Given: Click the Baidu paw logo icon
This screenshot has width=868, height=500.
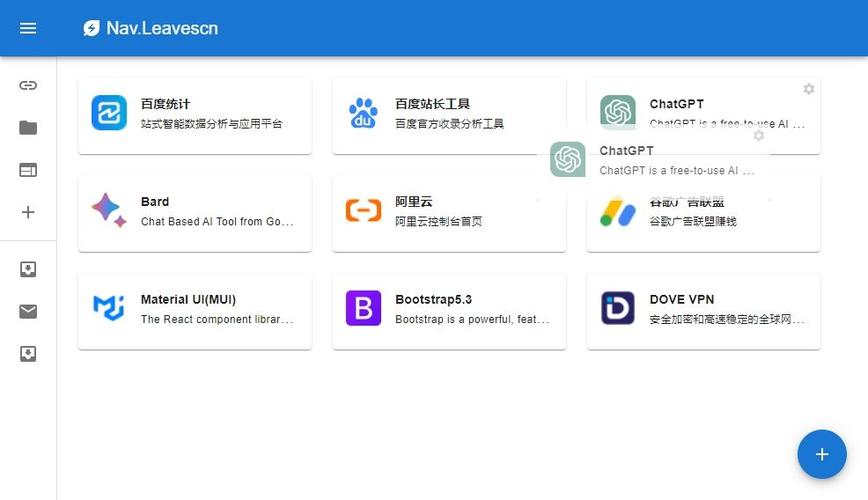Looking at the screenshot, I should [x=363, y=113].
